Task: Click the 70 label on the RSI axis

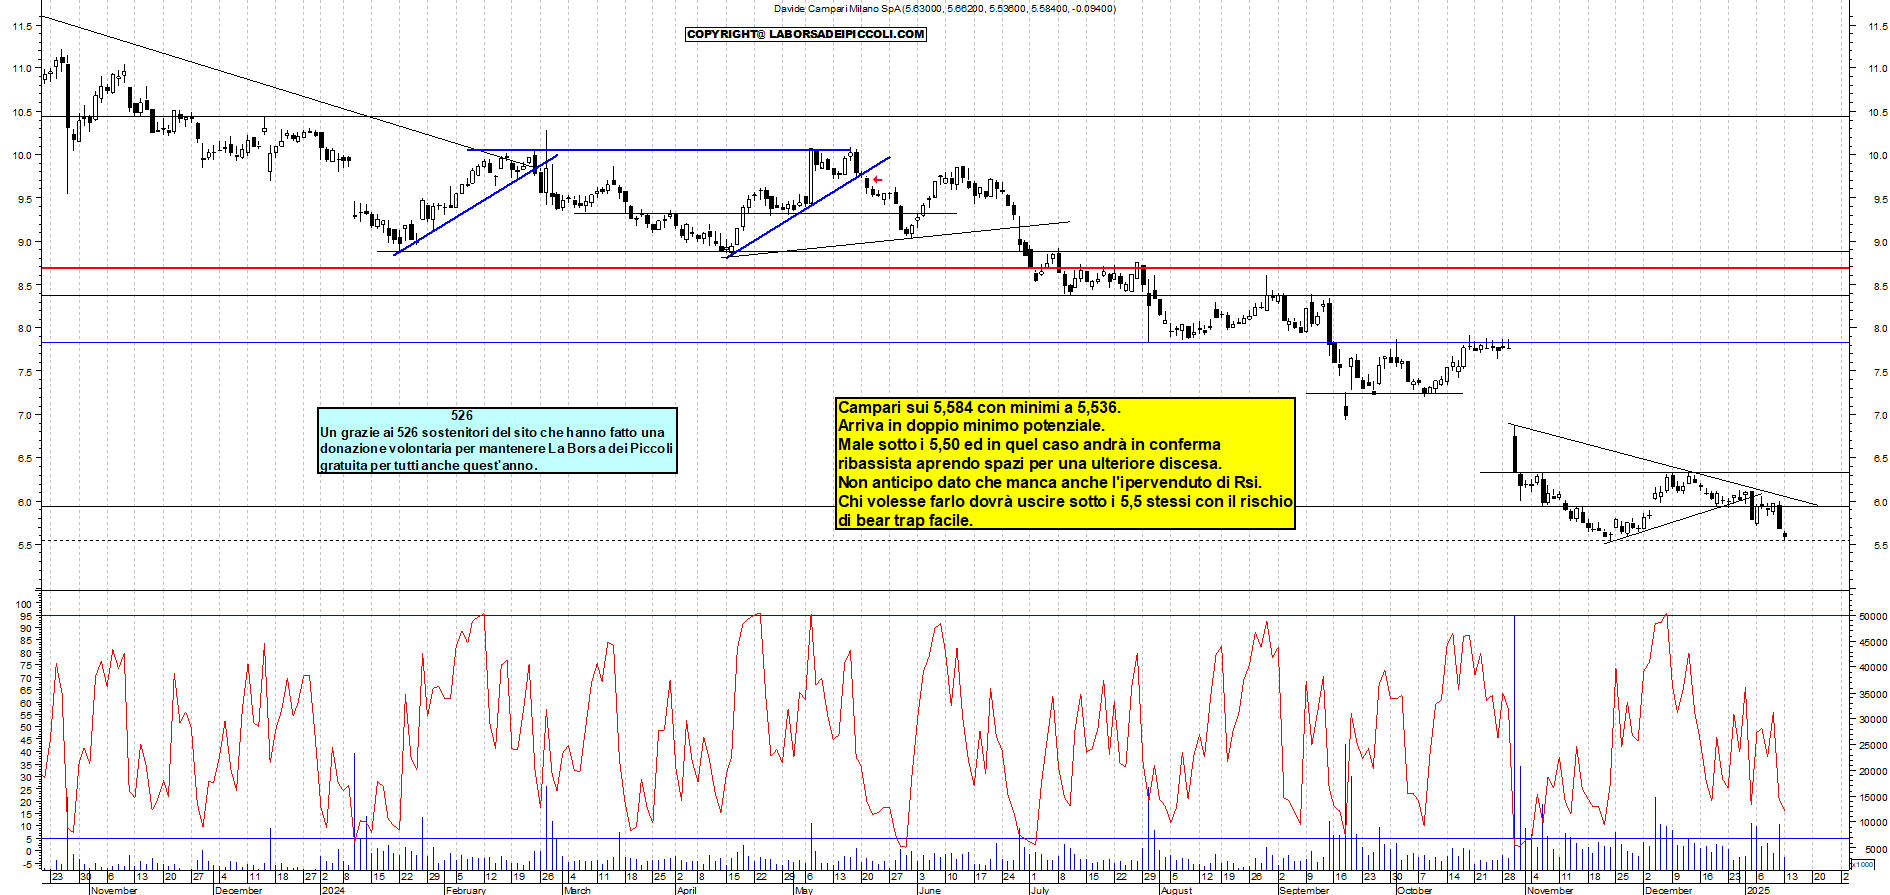Action: click(24, 678)
